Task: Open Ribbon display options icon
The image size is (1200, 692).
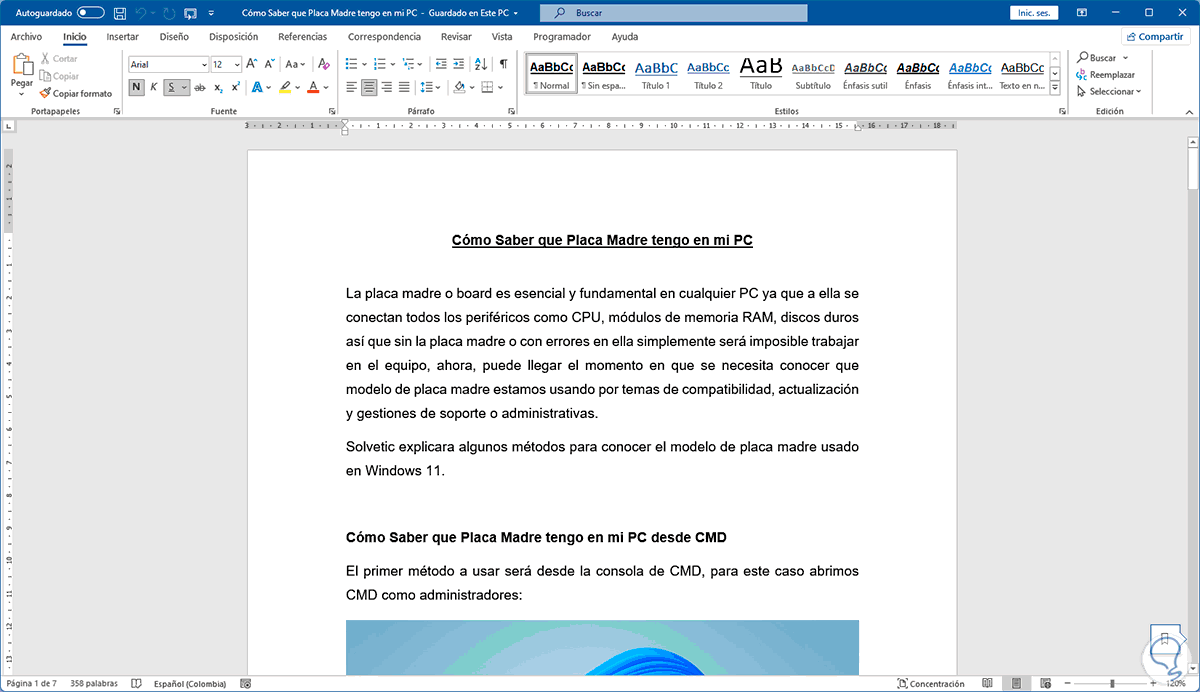Action: (x=1081, y=13)
